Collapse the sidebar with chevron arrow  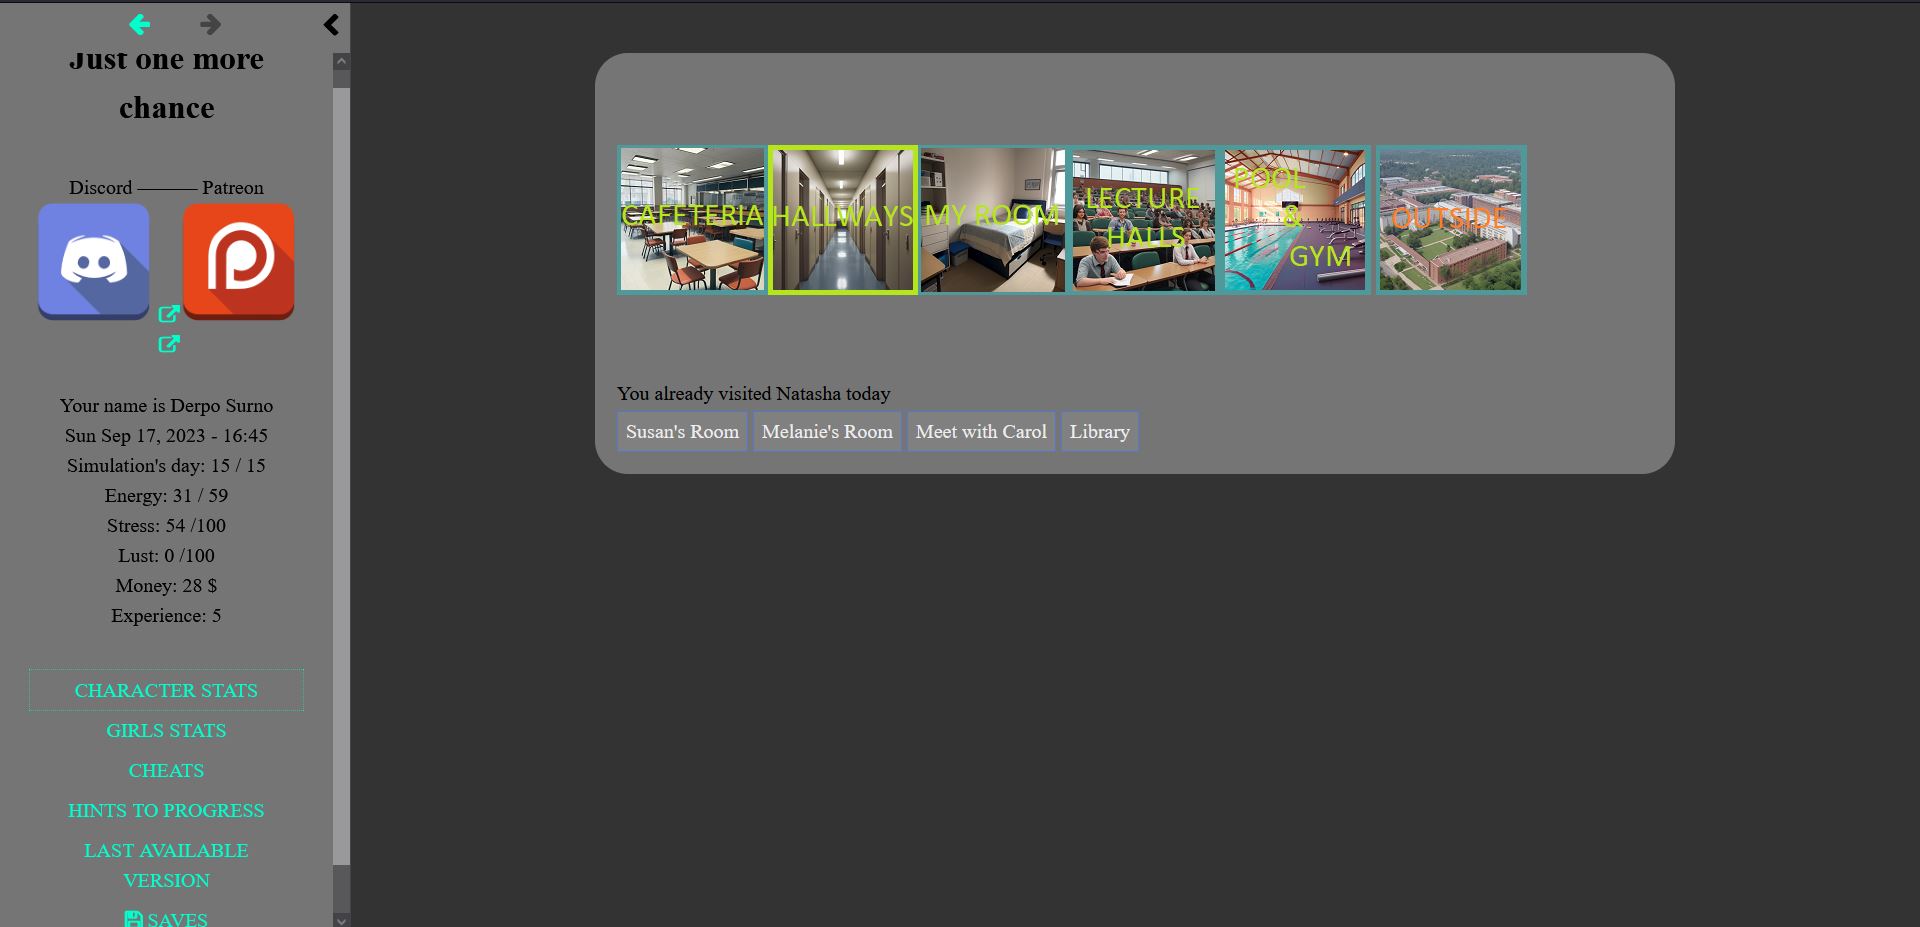point(331,25)
